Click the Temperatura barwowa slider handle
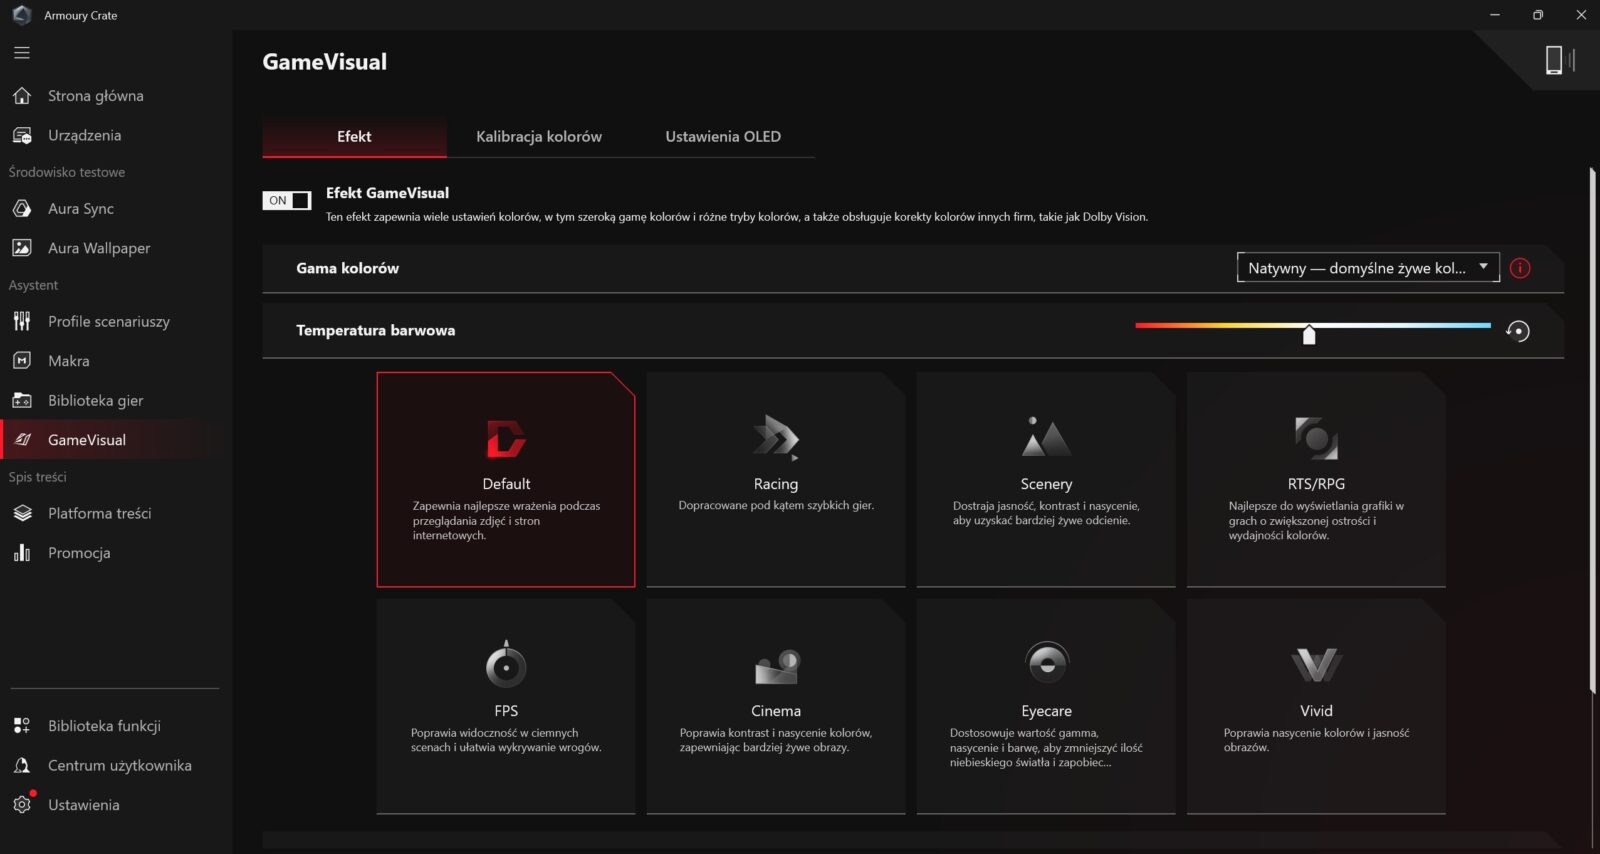Image resolution: width=1600 pixels, height=854 pixels. [1309, 335]
